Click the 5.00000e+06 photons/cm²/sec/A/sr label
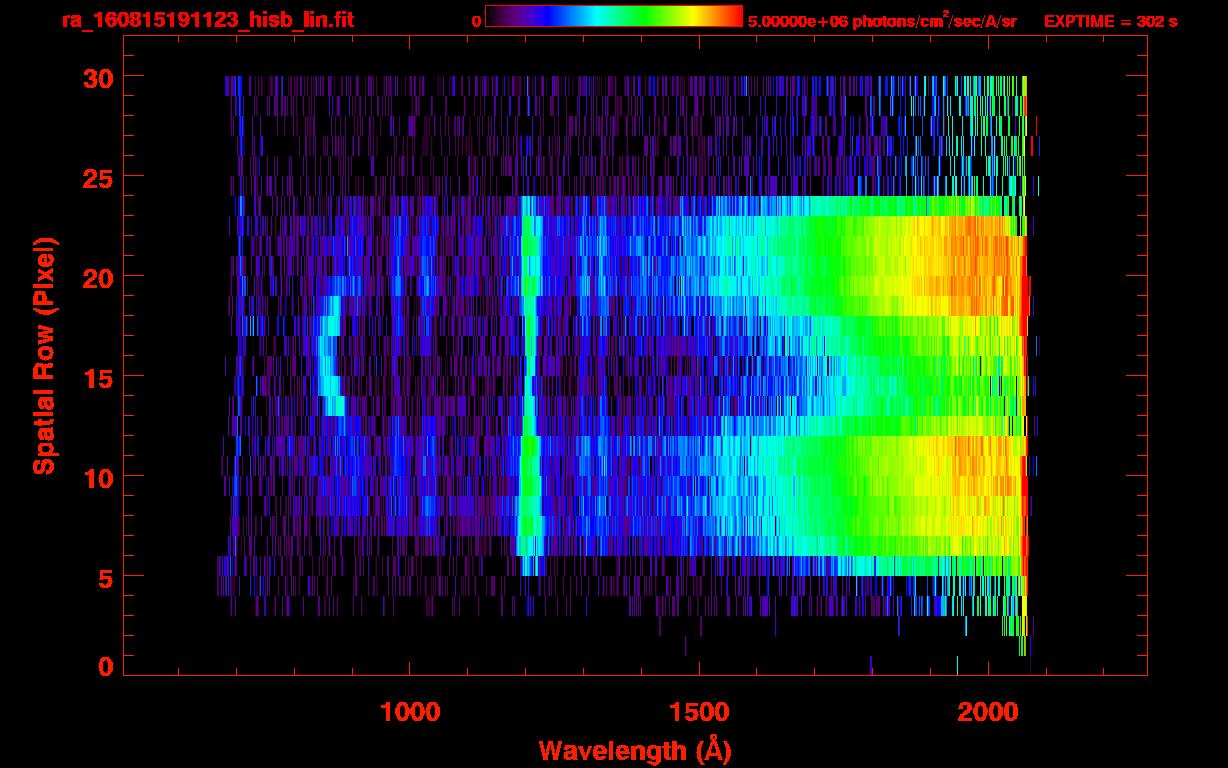Image resolution: width=1228 pixels, height=768 pixels. pyautogui.click(x=882, y=21)
